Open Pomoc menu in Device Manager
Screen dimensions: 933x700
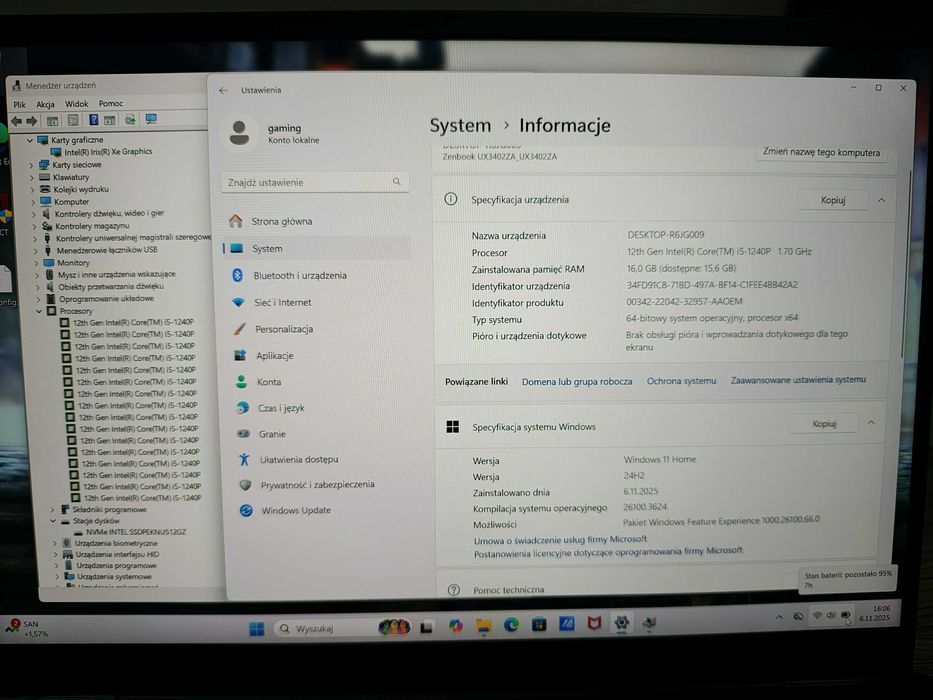111,103
